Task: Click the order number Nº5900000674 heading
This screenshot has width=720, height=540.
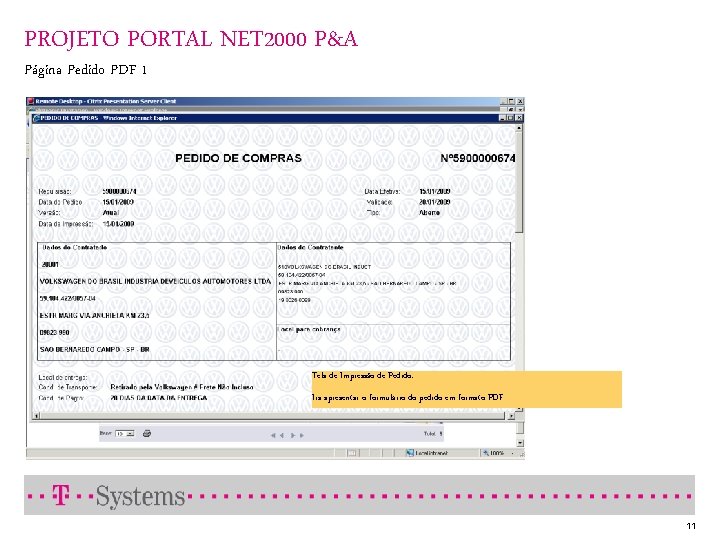Action: [x=478, y=158]
